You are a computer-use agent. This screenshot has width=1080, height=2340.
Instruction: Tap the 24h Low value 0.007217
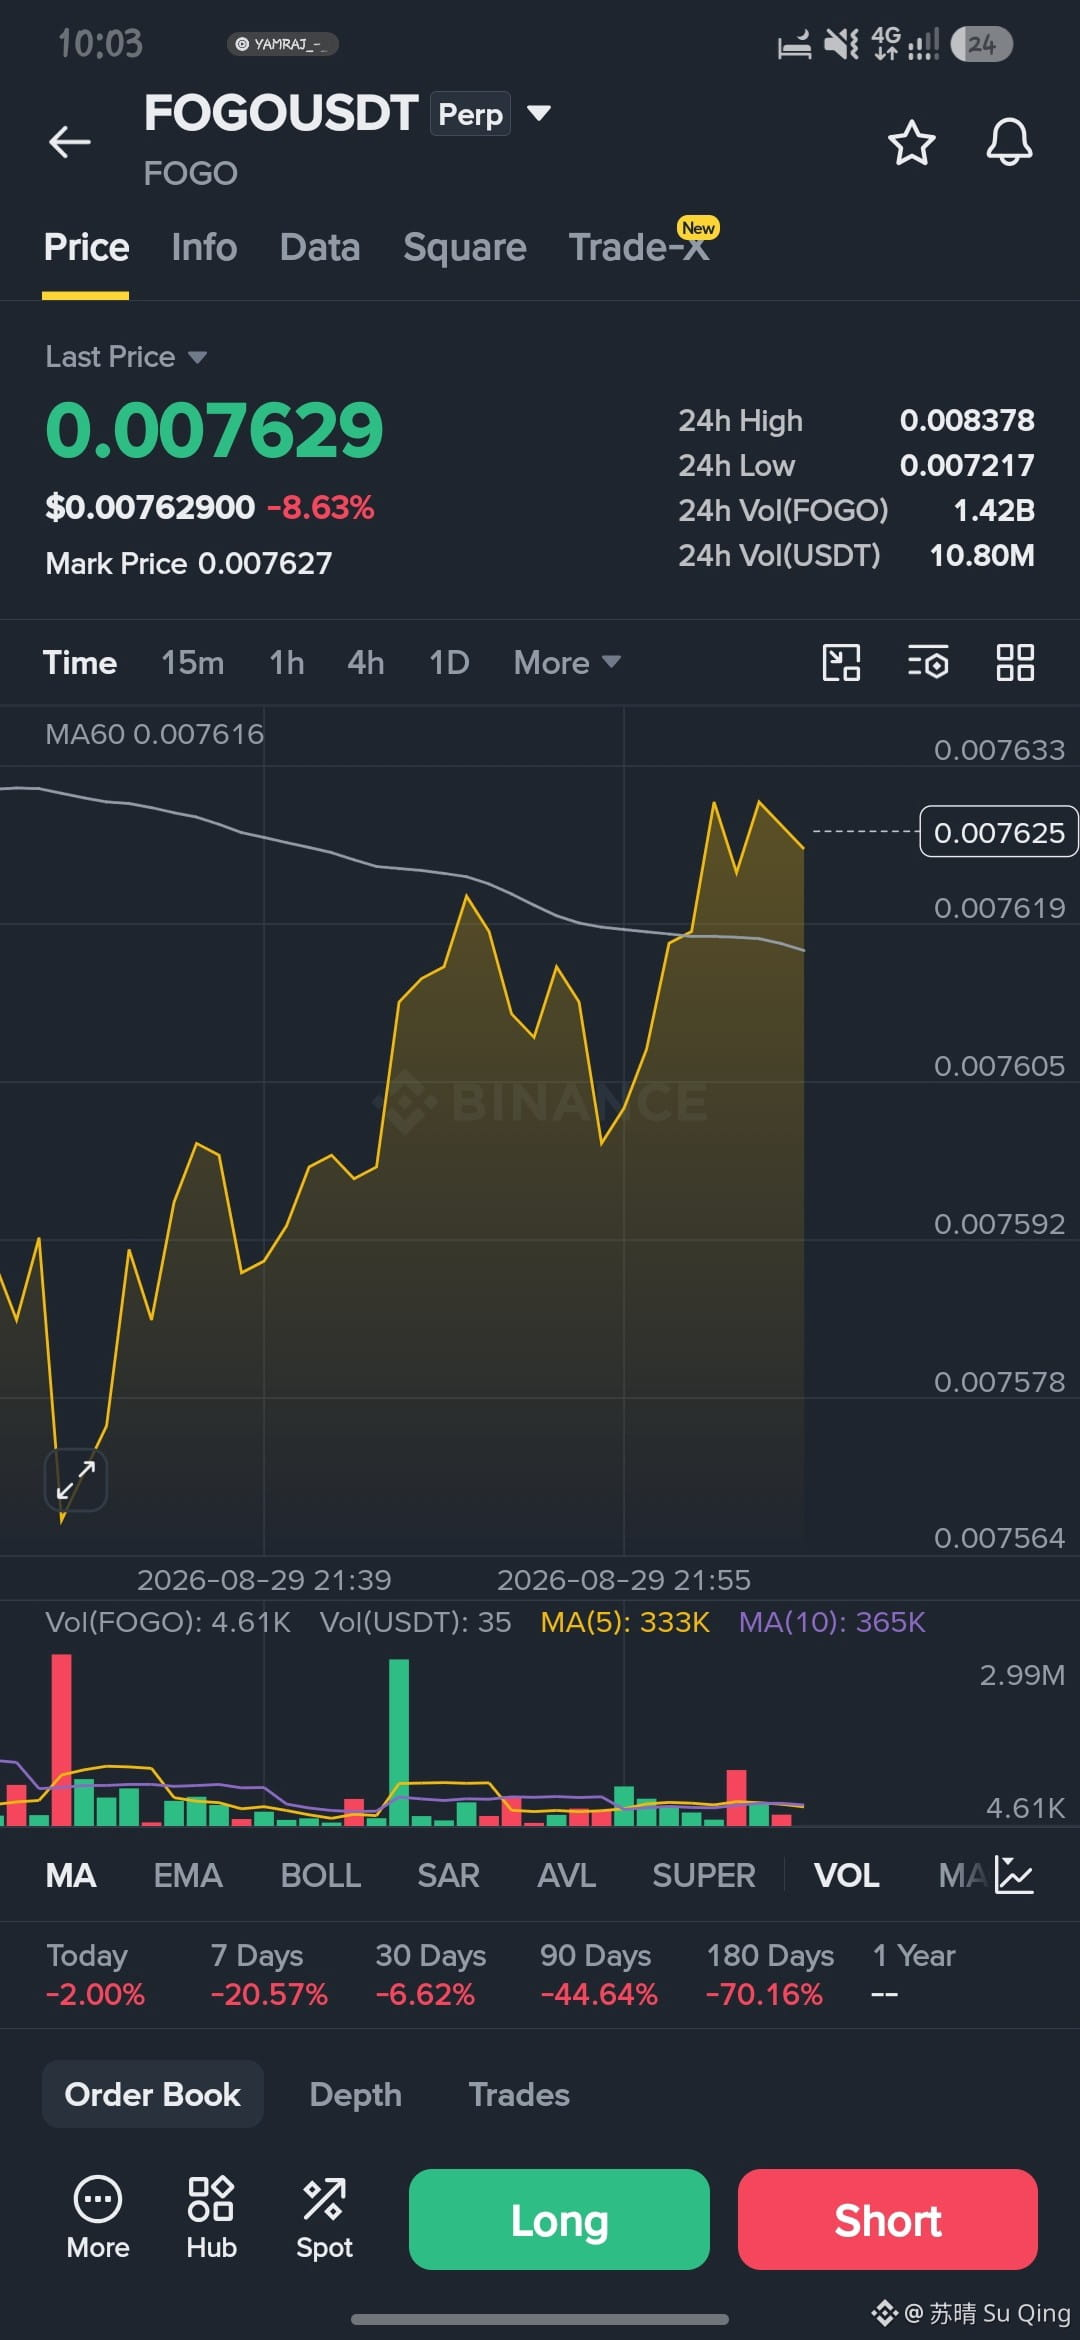point(967,465)
